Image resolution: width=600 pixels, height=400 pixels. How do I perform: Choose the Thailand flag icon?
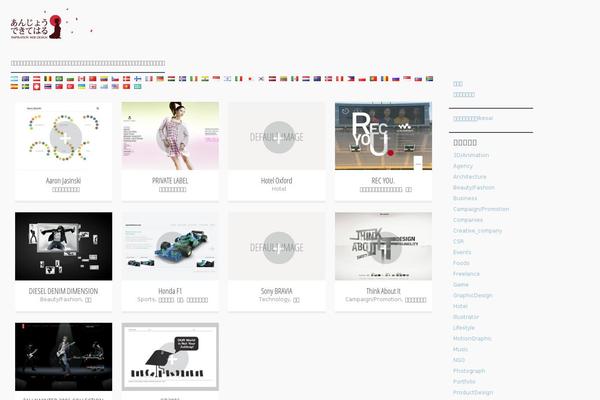[x=48, y=87]
